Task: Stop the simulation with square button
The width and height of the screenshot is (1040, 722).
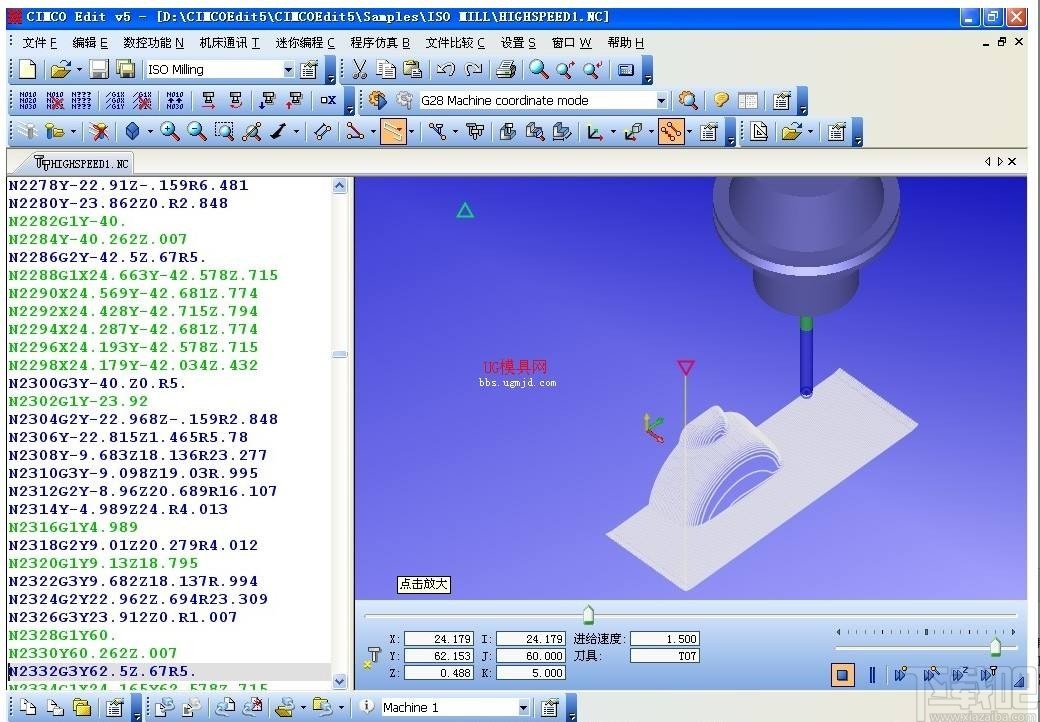Action: [x=842, y=676]
